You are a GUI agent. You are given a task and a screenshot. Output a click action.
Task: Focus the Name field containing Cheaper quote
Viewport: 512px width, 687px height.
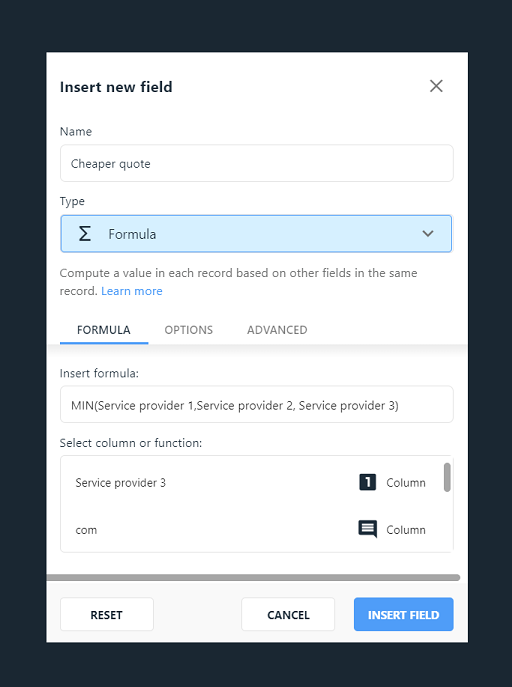[256, 163]
